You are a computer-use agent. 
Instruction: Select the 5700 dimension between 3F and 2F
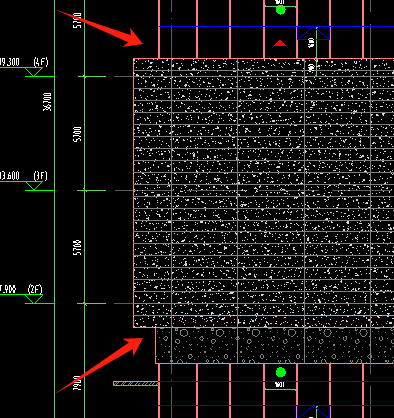pyautogui.click(x=77, y=247)
